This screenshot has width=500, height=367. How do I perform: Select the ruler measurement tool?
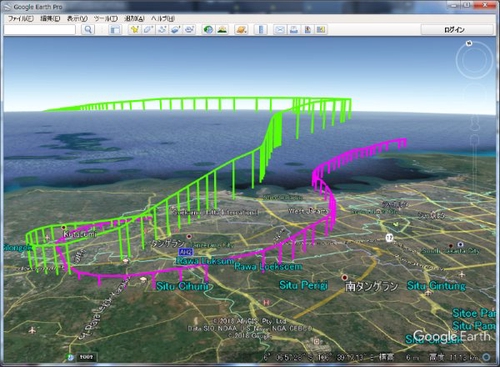pyautogui.click(x=261, y=30)
